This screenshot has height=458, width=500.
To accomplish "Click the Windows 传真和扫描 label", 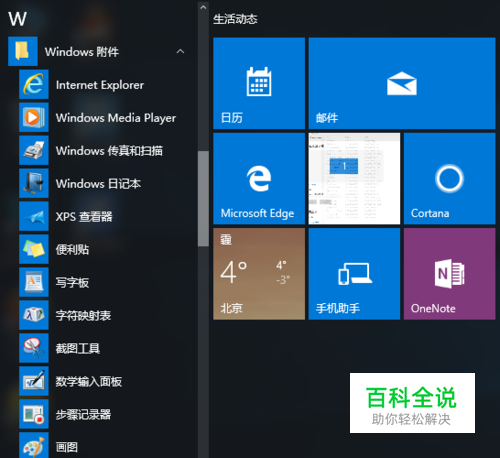I will click(x=109, y=151).
